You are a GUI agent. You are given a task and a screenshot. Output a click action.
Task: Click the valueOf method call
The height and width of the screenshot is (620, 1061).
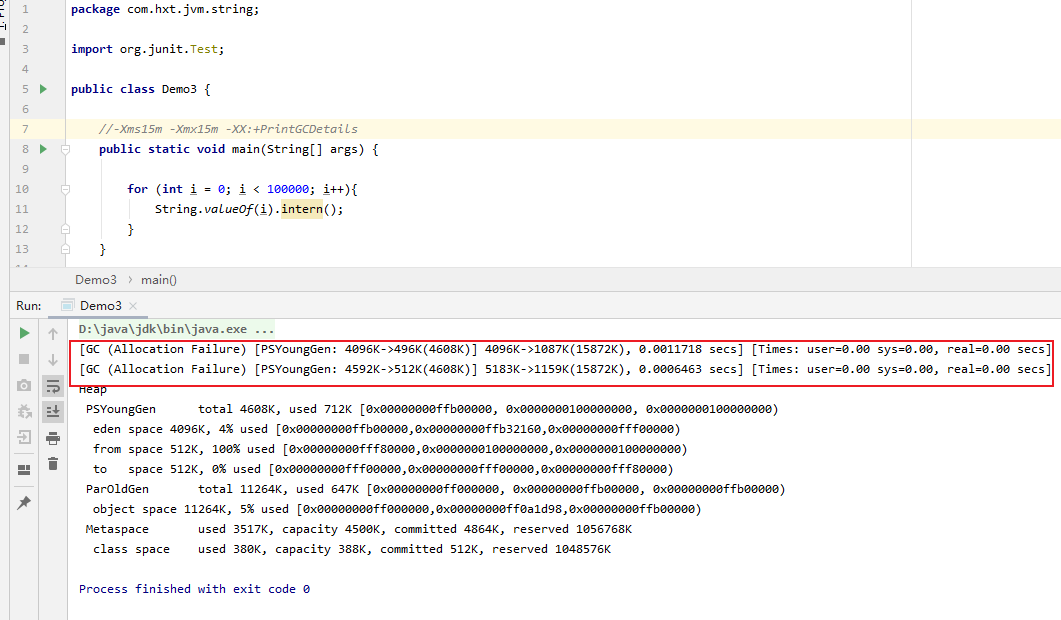pyautogui.click(x=228, y=209)
